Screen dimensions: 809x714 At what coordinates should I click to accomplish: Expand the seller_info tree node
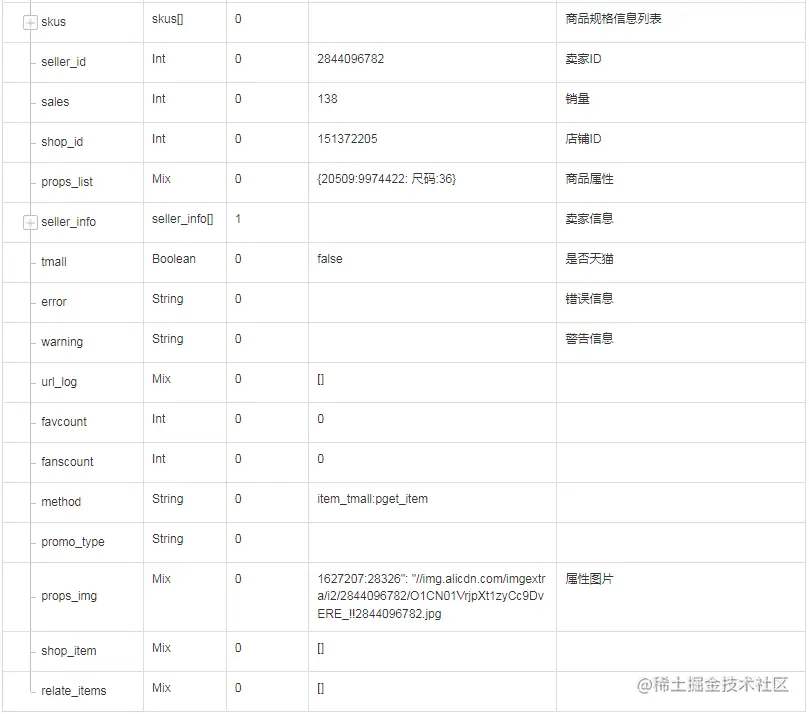pyautogui.click(x=30, y=222)
